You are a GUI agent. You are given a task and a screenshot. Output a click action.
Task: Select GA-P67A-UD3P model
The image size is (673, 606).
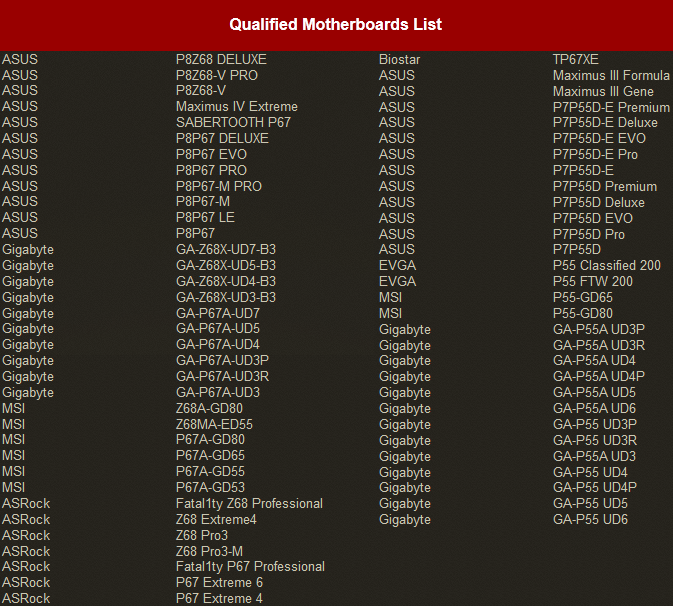tap(222, 360)
